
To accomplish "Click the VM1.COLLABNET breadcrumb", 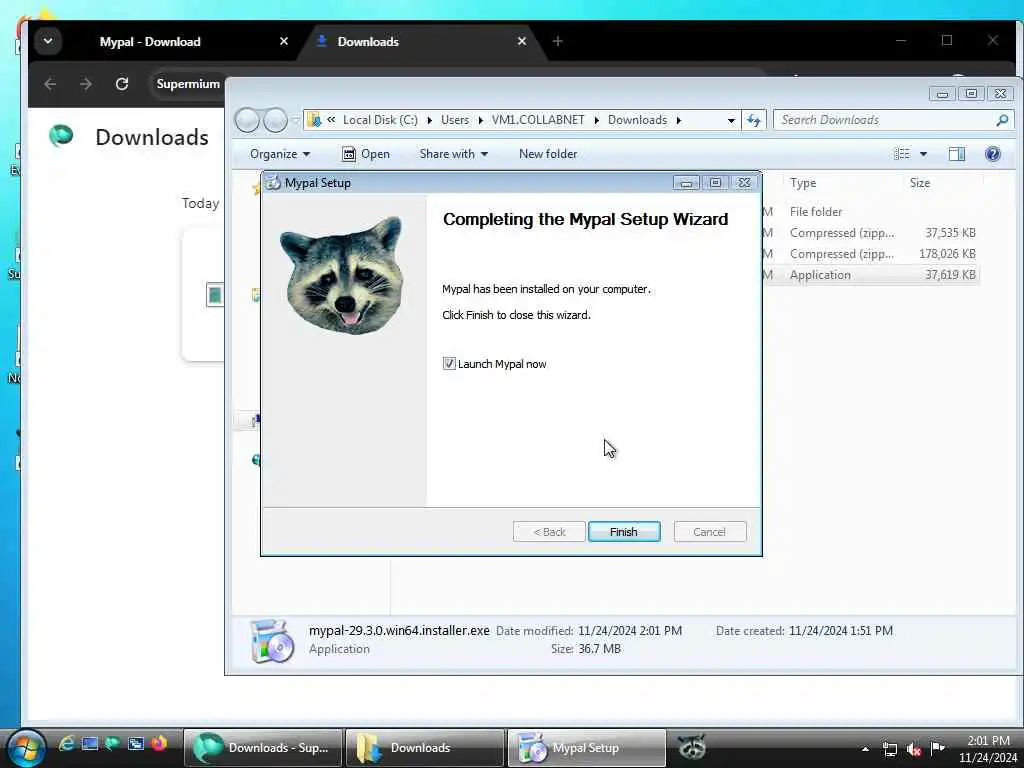I will (538, 120).
